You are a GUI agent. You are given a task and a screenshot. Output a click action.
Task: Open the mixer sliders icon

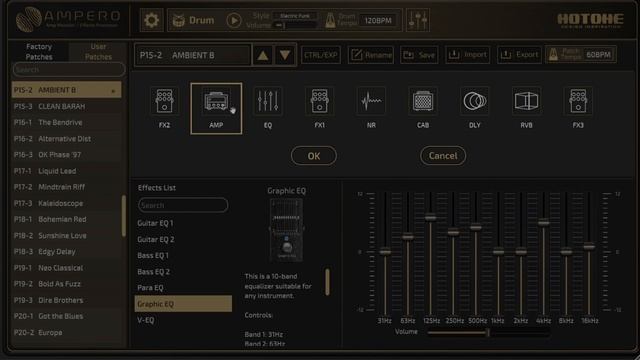(x=418, y=20)
